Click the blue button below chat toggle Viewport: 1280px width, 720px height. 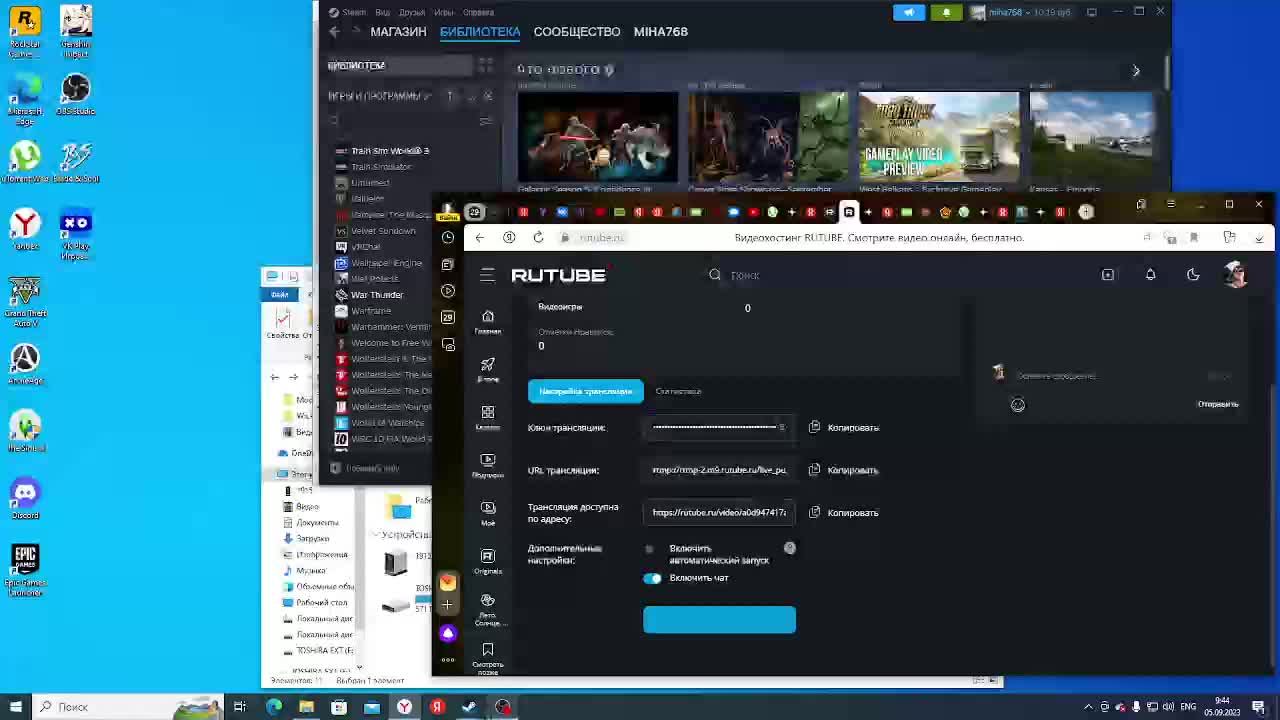[719, 620]
